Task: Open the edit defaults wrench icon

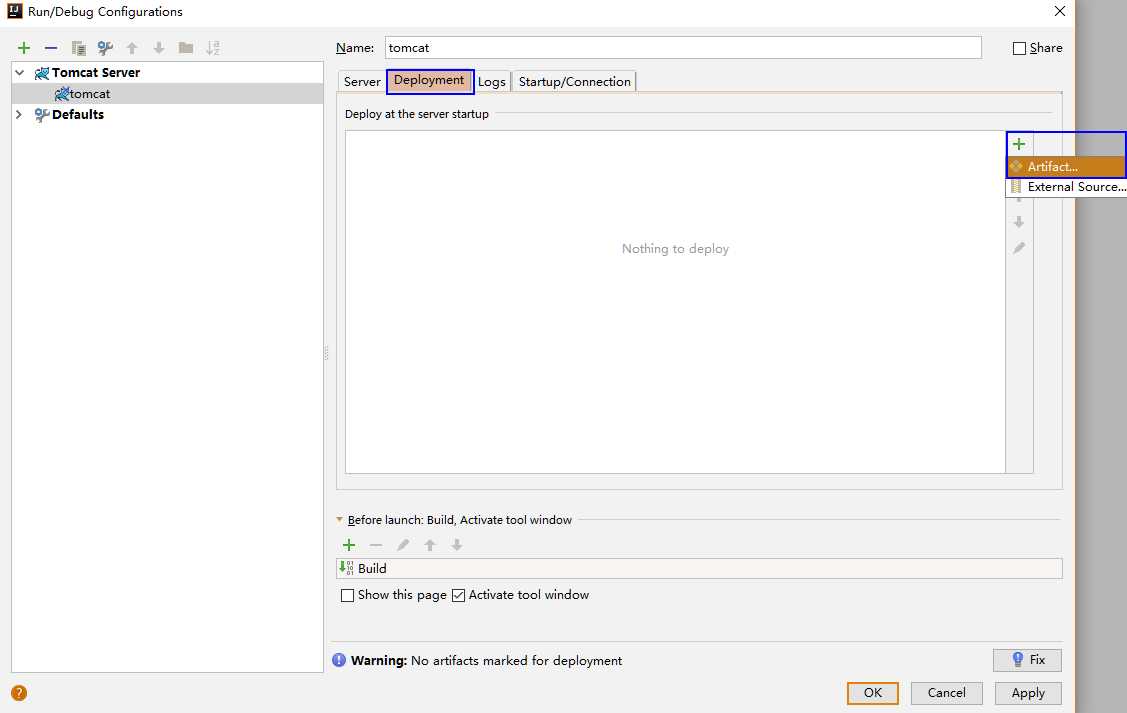Action: pyautogui.click(x=105, y=48)
